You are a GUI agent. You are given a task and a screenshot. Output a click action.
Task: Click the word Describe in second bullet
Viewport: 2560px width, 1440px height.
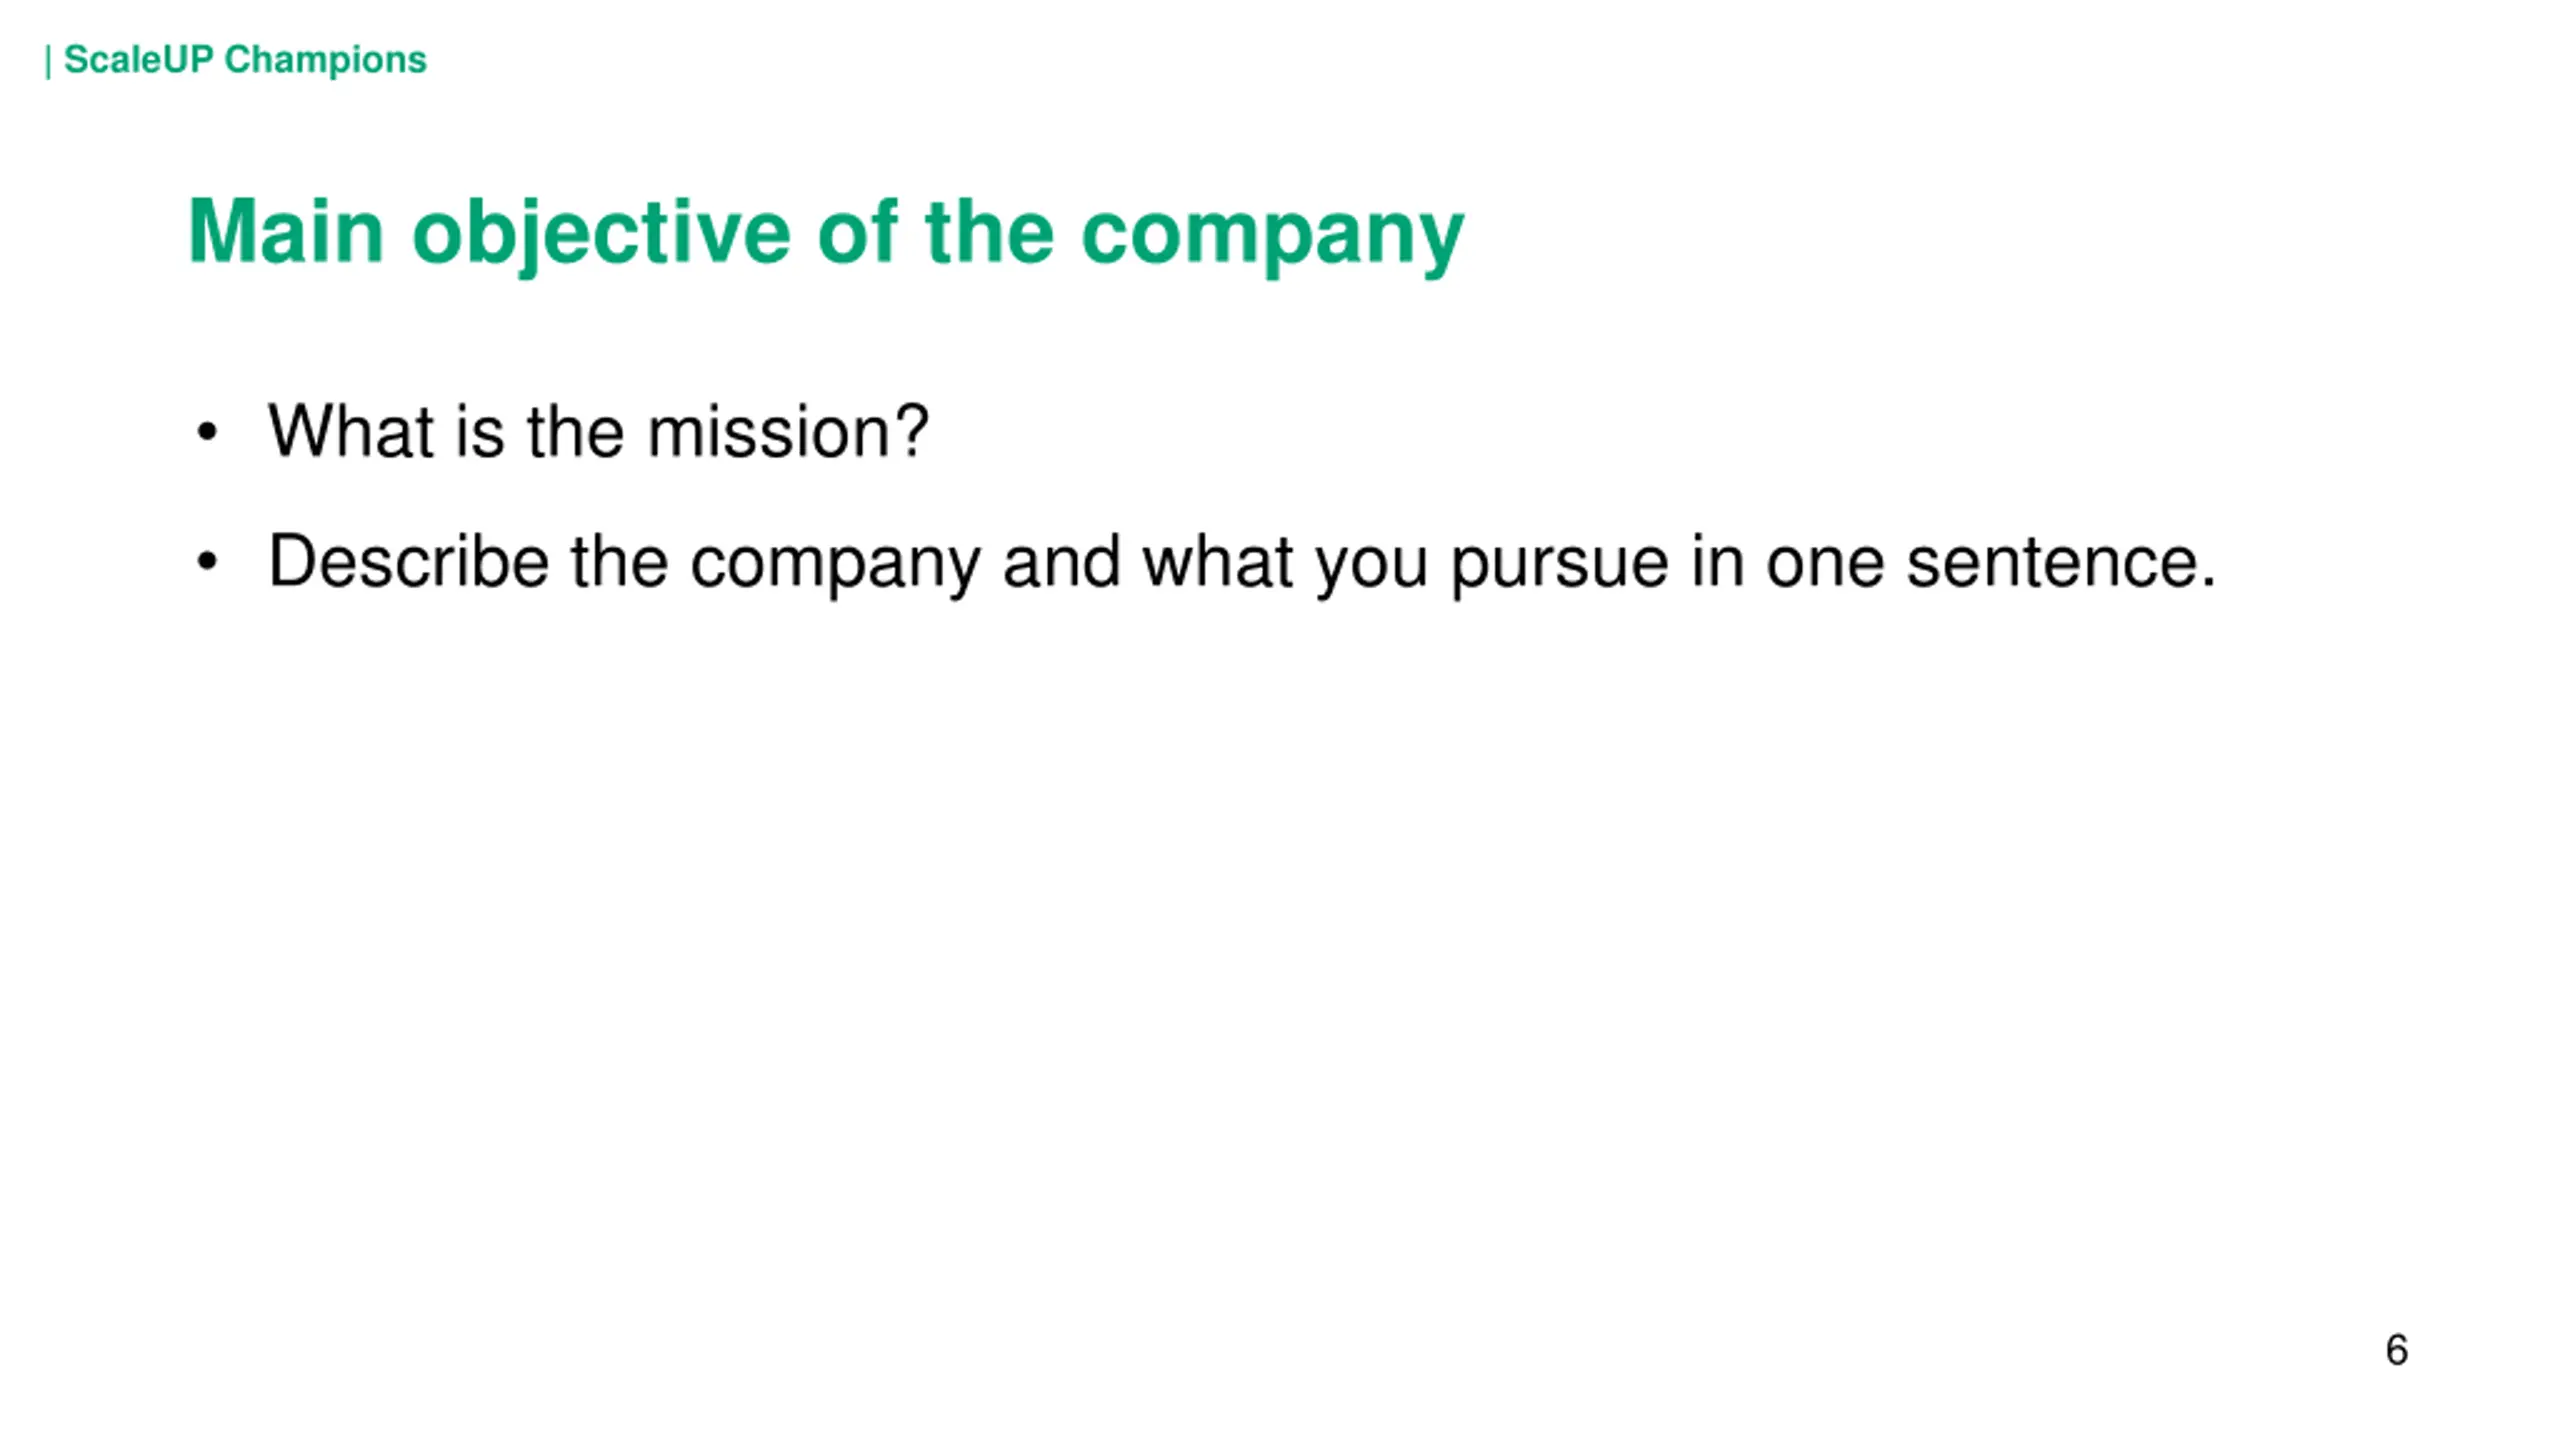(408, 561)
